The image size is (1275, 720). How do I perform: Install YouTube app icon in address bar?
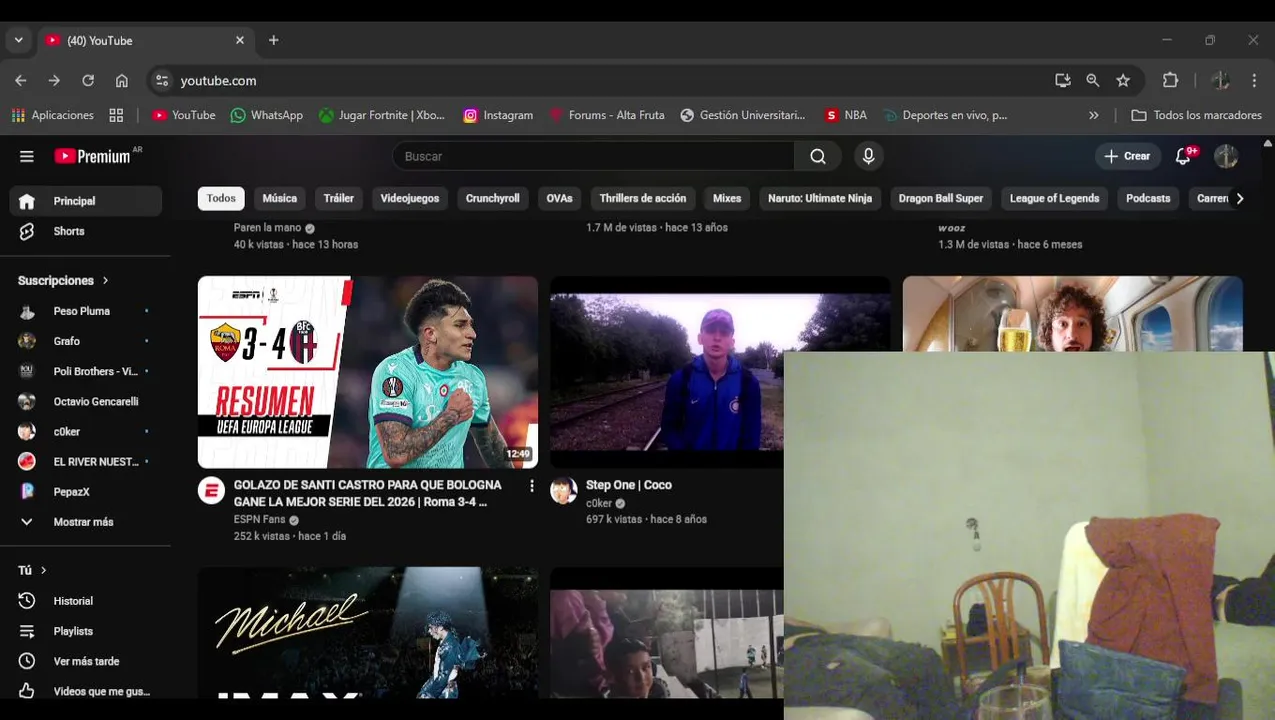[1063, 81]
